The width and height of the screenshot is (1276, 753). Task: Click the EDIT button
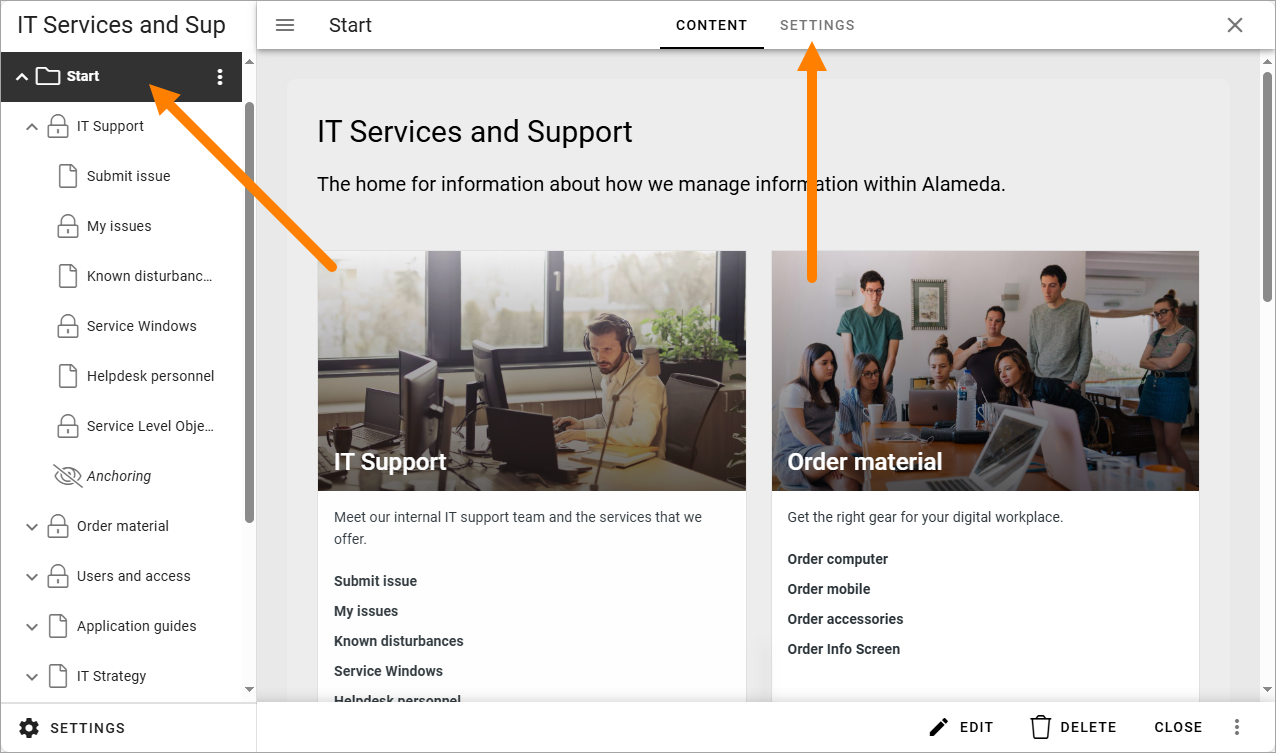pyautogui.click(x=961, y=727)
